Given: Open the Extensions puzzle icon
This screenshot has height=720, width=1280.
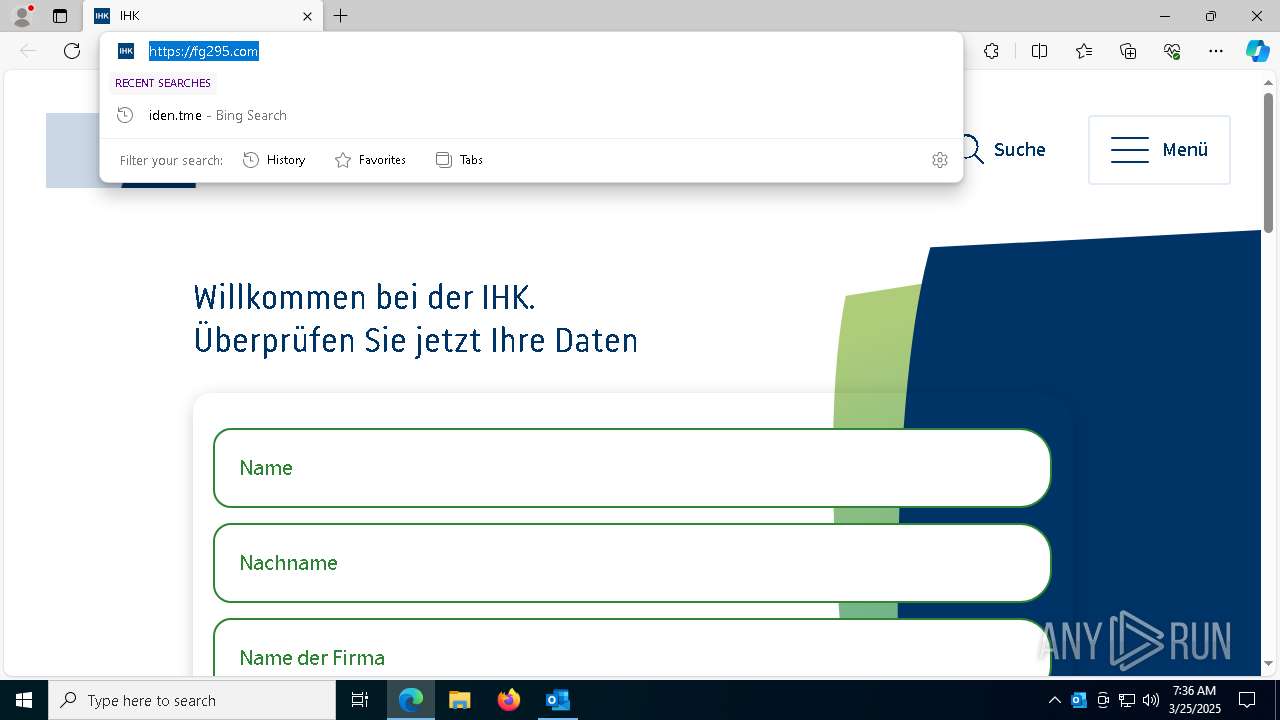Looking at the screenshot, I should (x=991, y=51).
